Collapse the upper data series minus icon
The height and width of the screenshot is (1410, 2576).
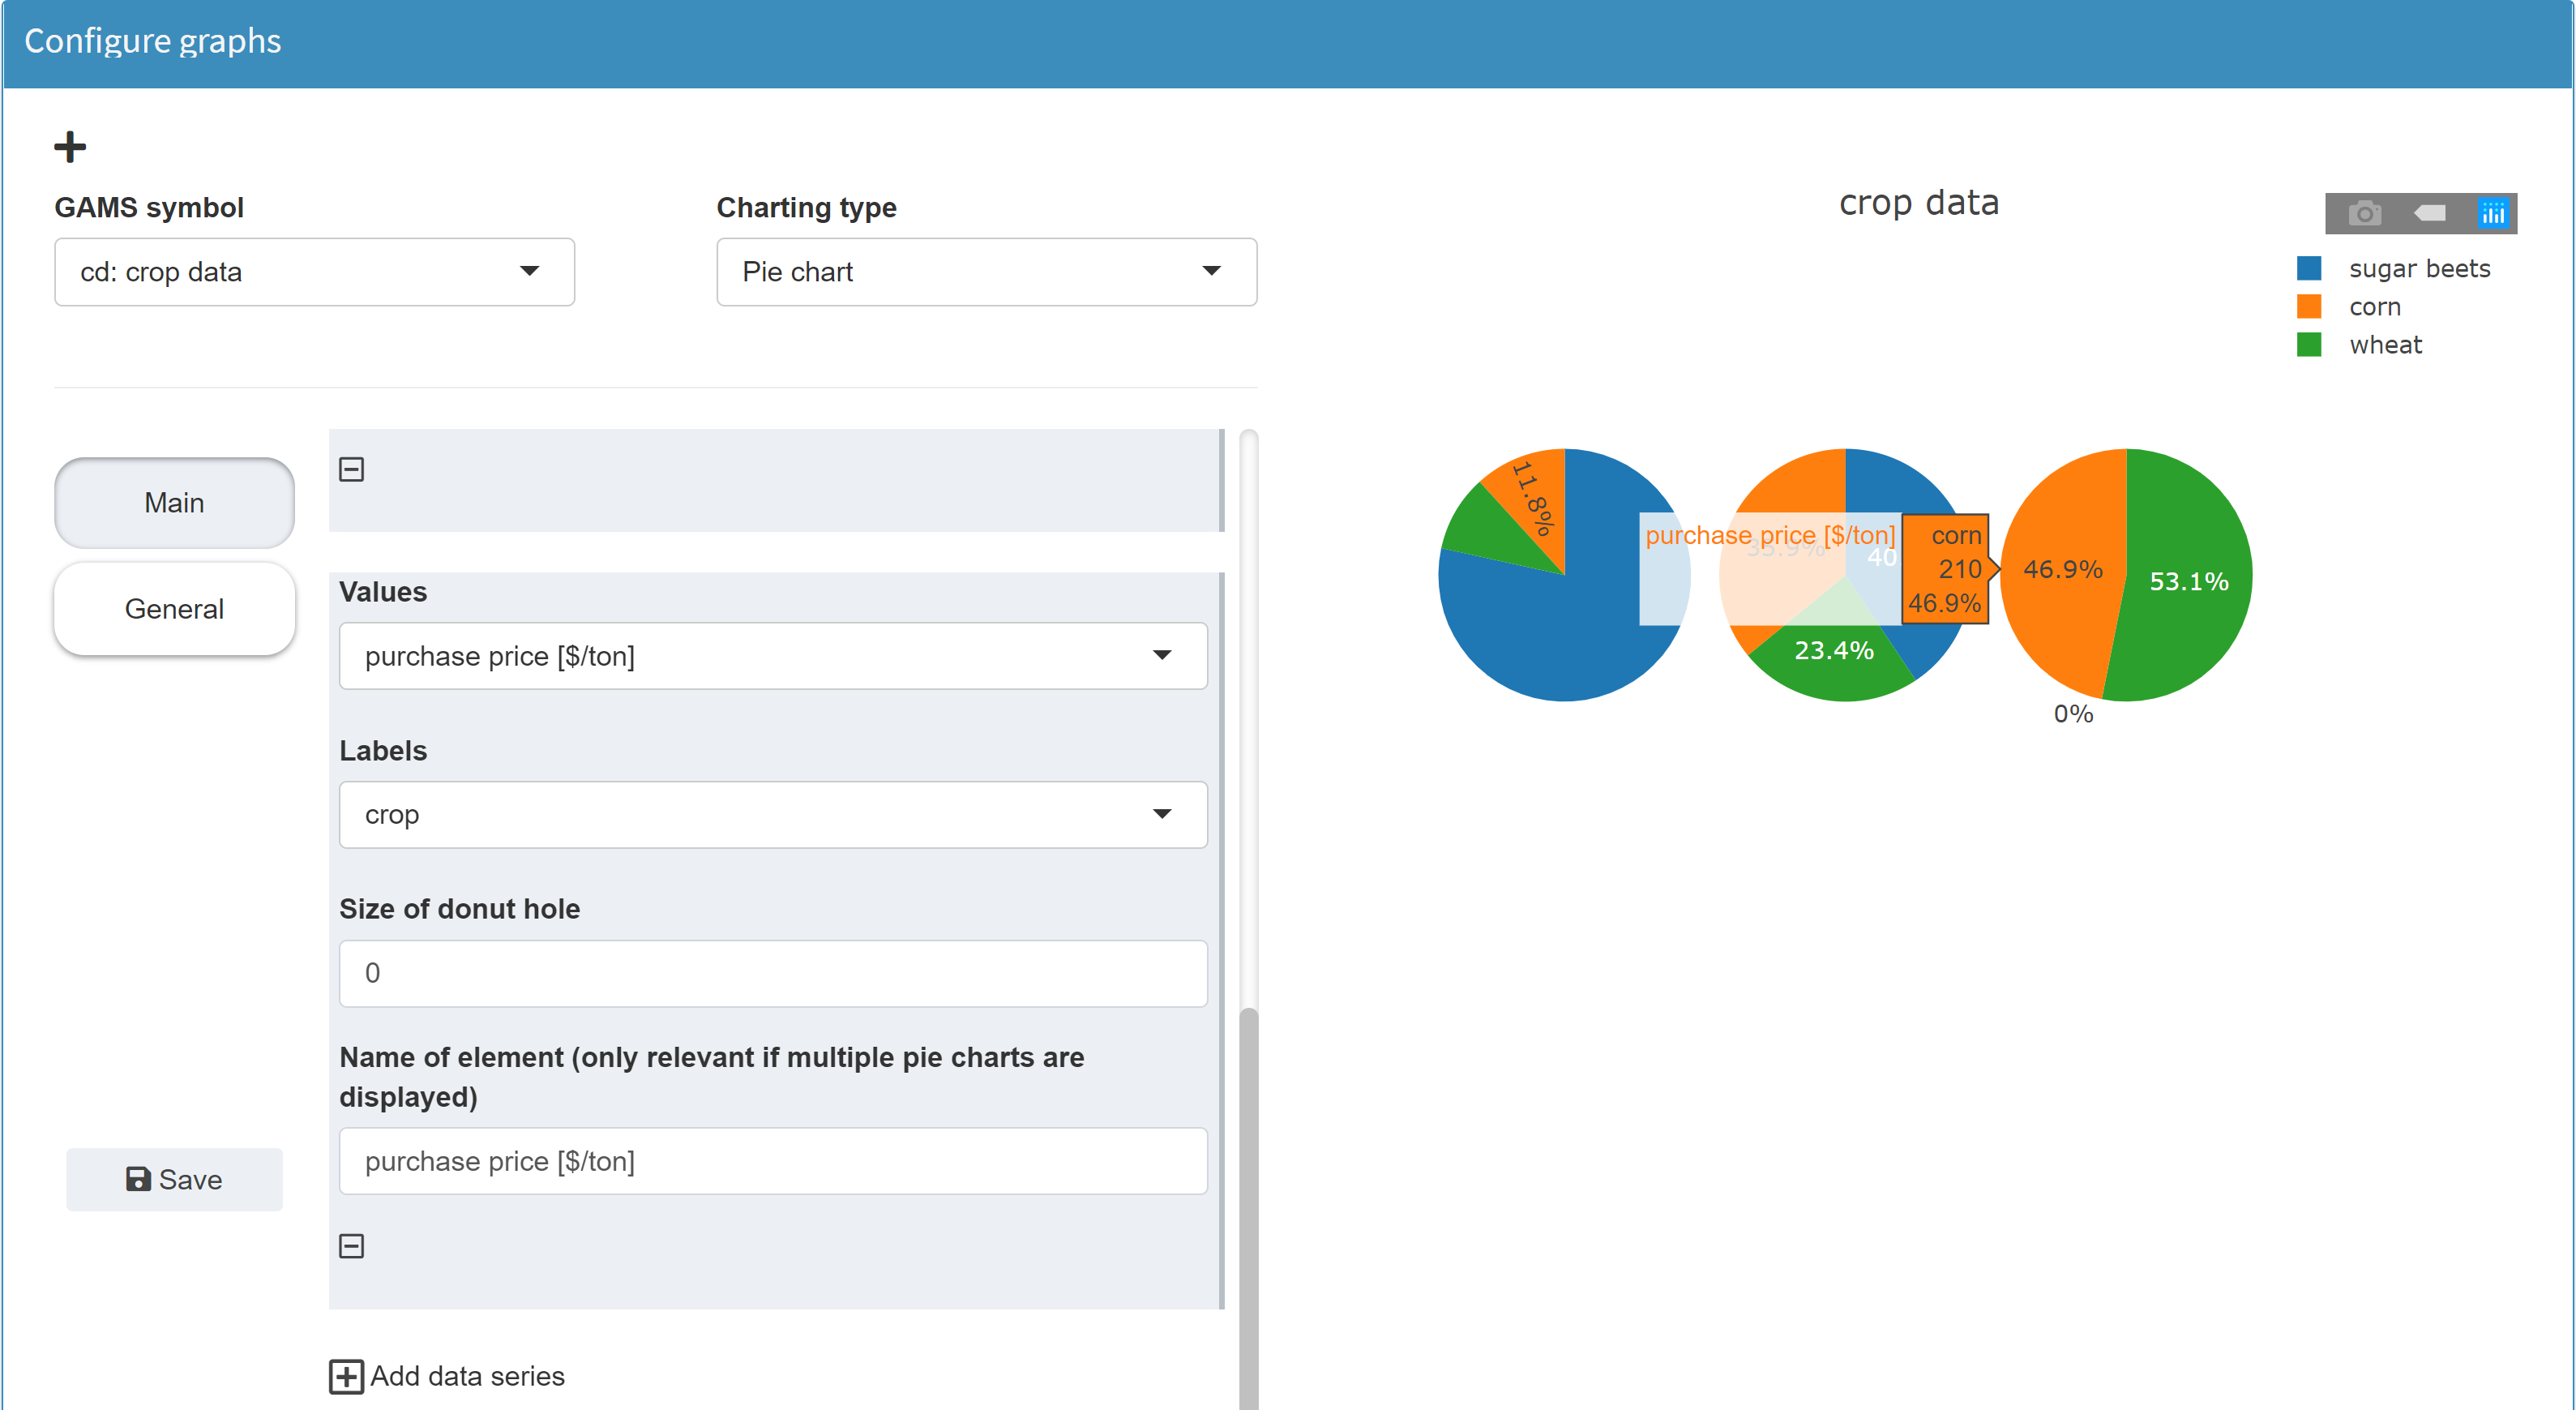point(351,469)
